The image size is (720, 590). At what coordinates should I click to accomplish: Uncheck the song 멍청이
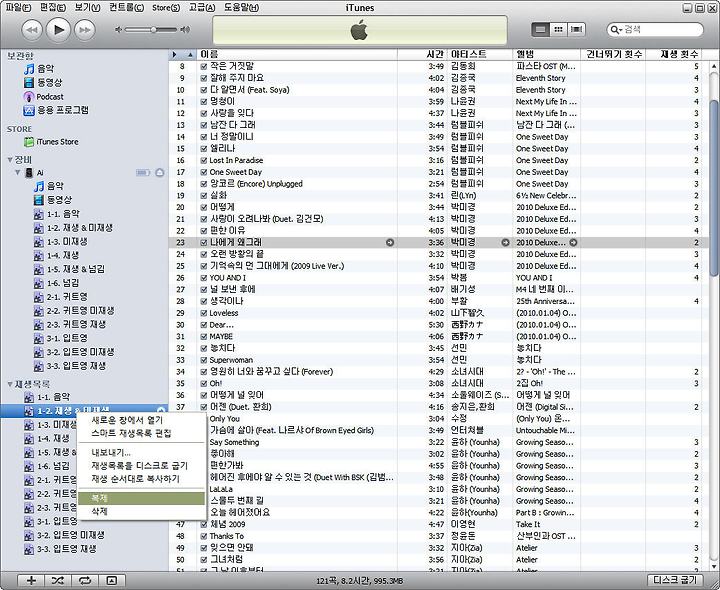(x=204, y=101)
